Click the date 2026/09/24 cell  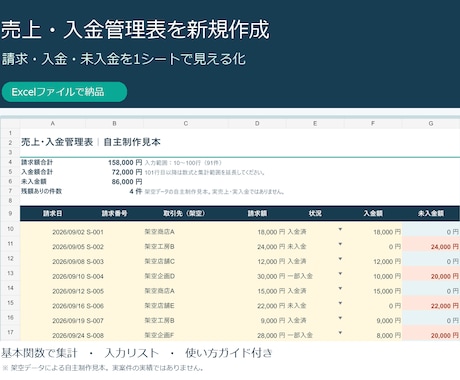point(68,335)
